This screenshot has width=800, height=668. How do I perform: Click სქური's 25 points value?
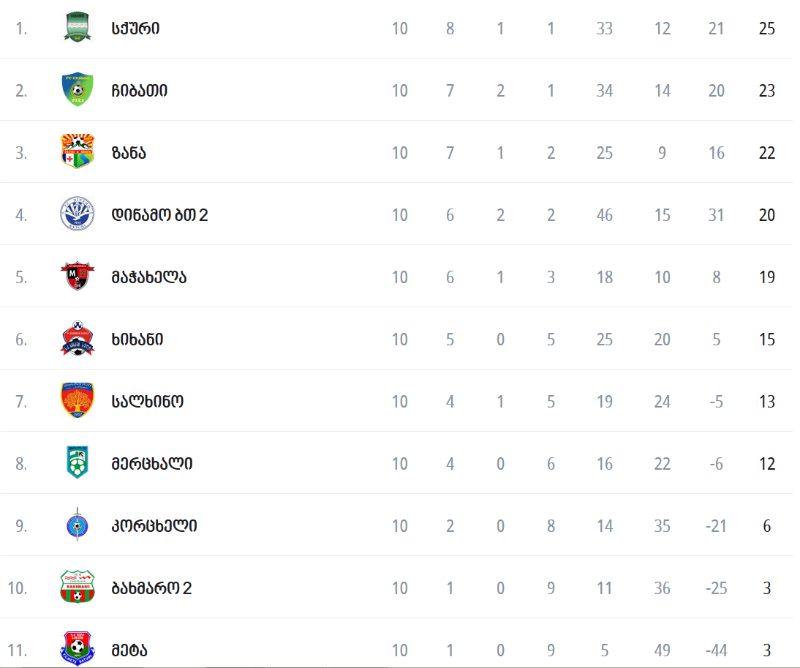767,28
